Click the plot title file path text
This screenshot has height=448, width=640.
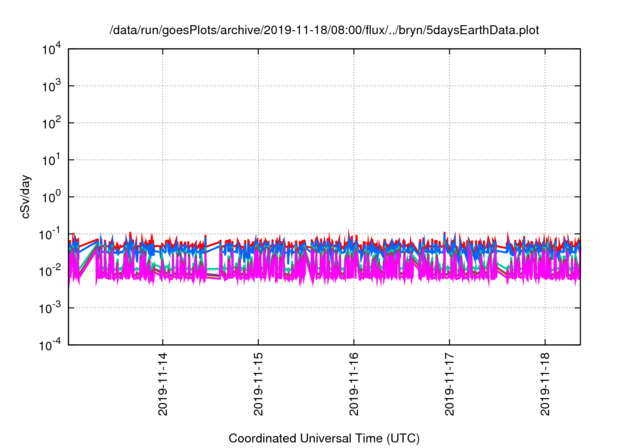[324, 30]
